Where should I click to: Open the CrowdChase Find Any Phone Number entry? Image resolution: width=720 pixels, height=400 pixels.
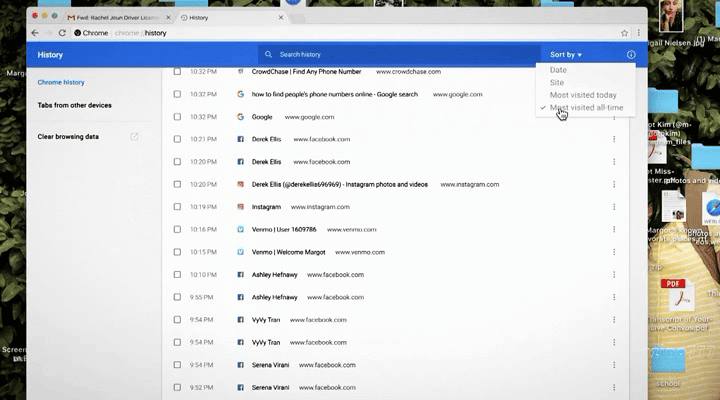tap(306, 72)
